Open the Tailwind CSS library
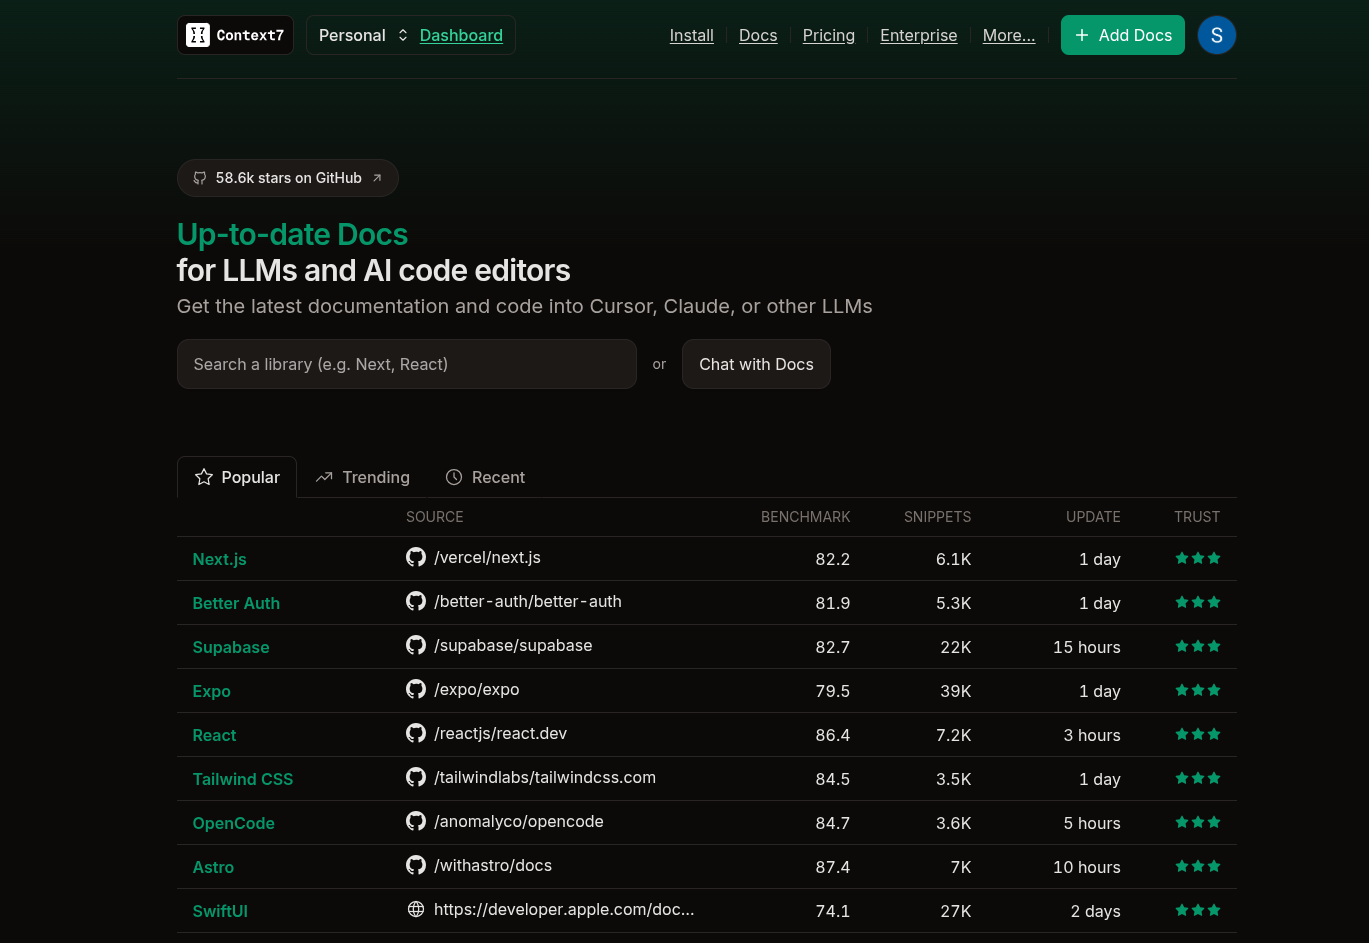This screenshot has height=943, width=1369. coord(243,779)
